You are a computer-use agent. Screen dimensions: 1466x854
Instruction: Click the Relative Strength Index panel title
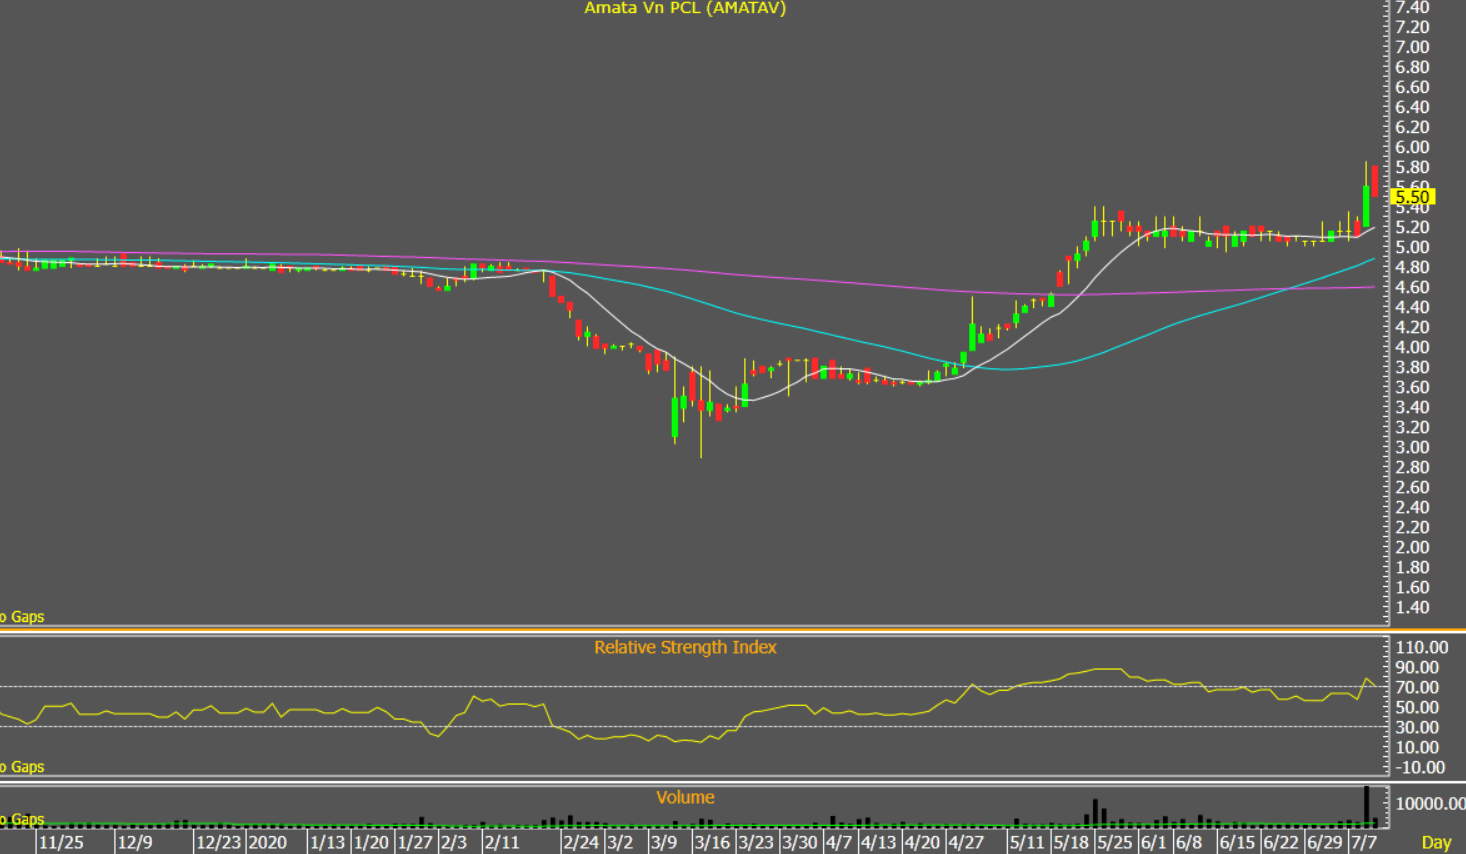(685, 647)
